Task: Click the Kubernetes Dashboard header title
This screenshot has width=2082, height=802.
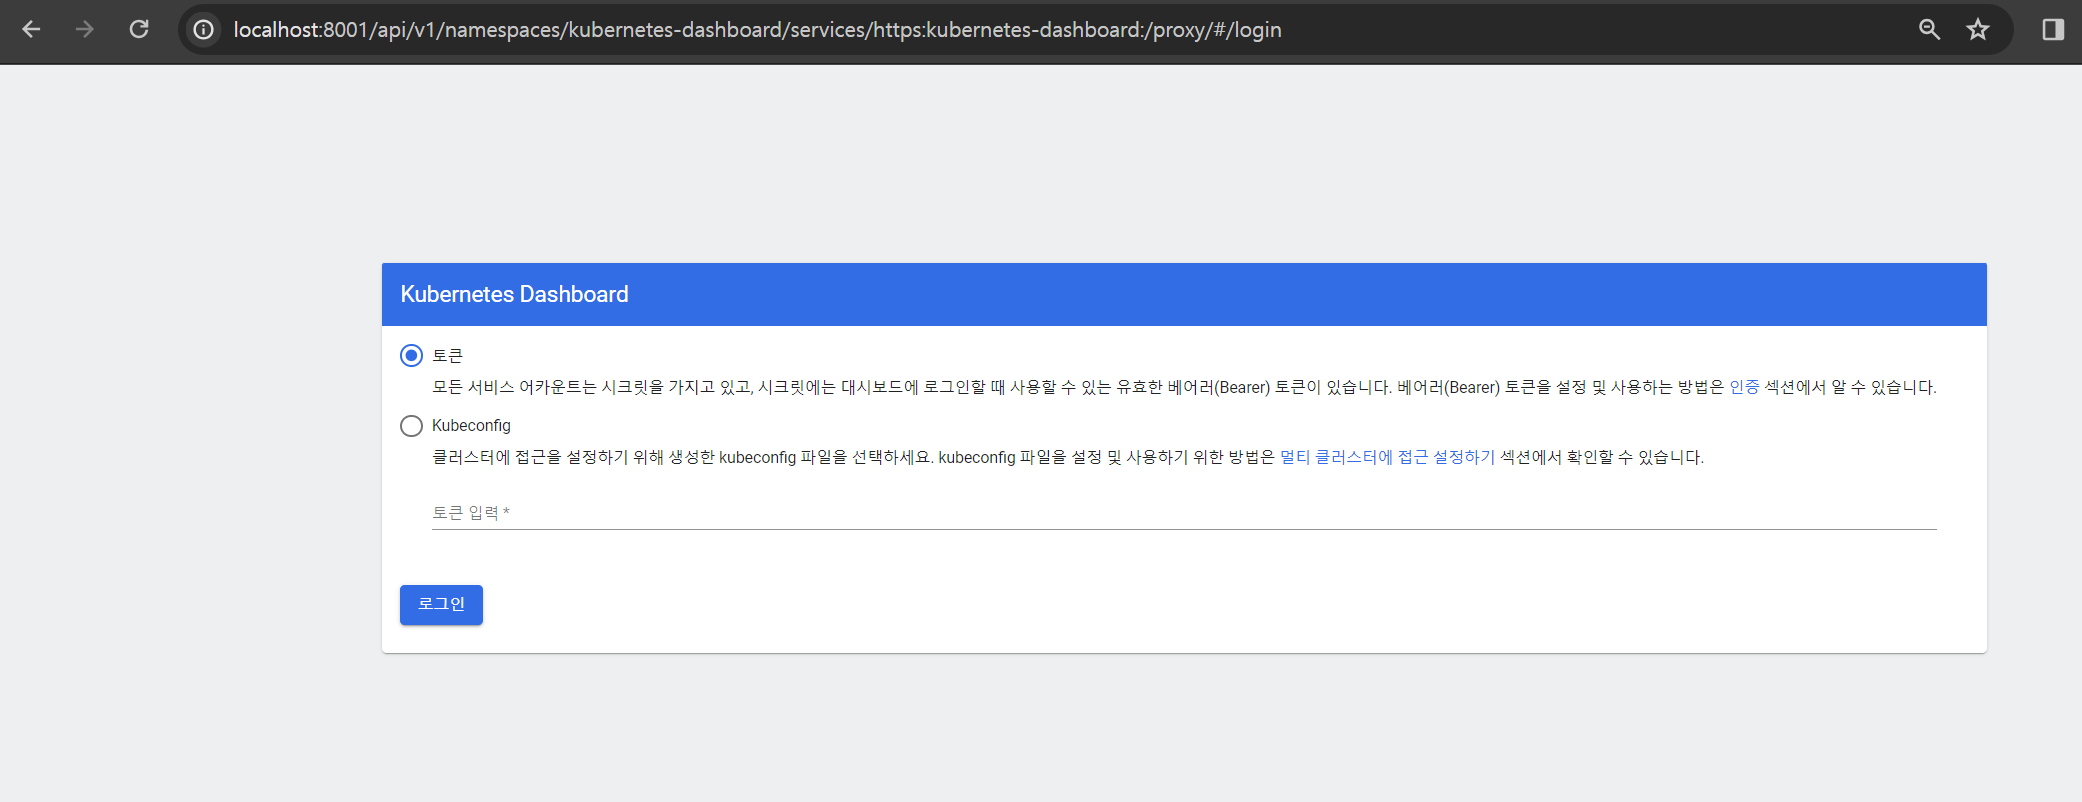Action: [514, 294]
